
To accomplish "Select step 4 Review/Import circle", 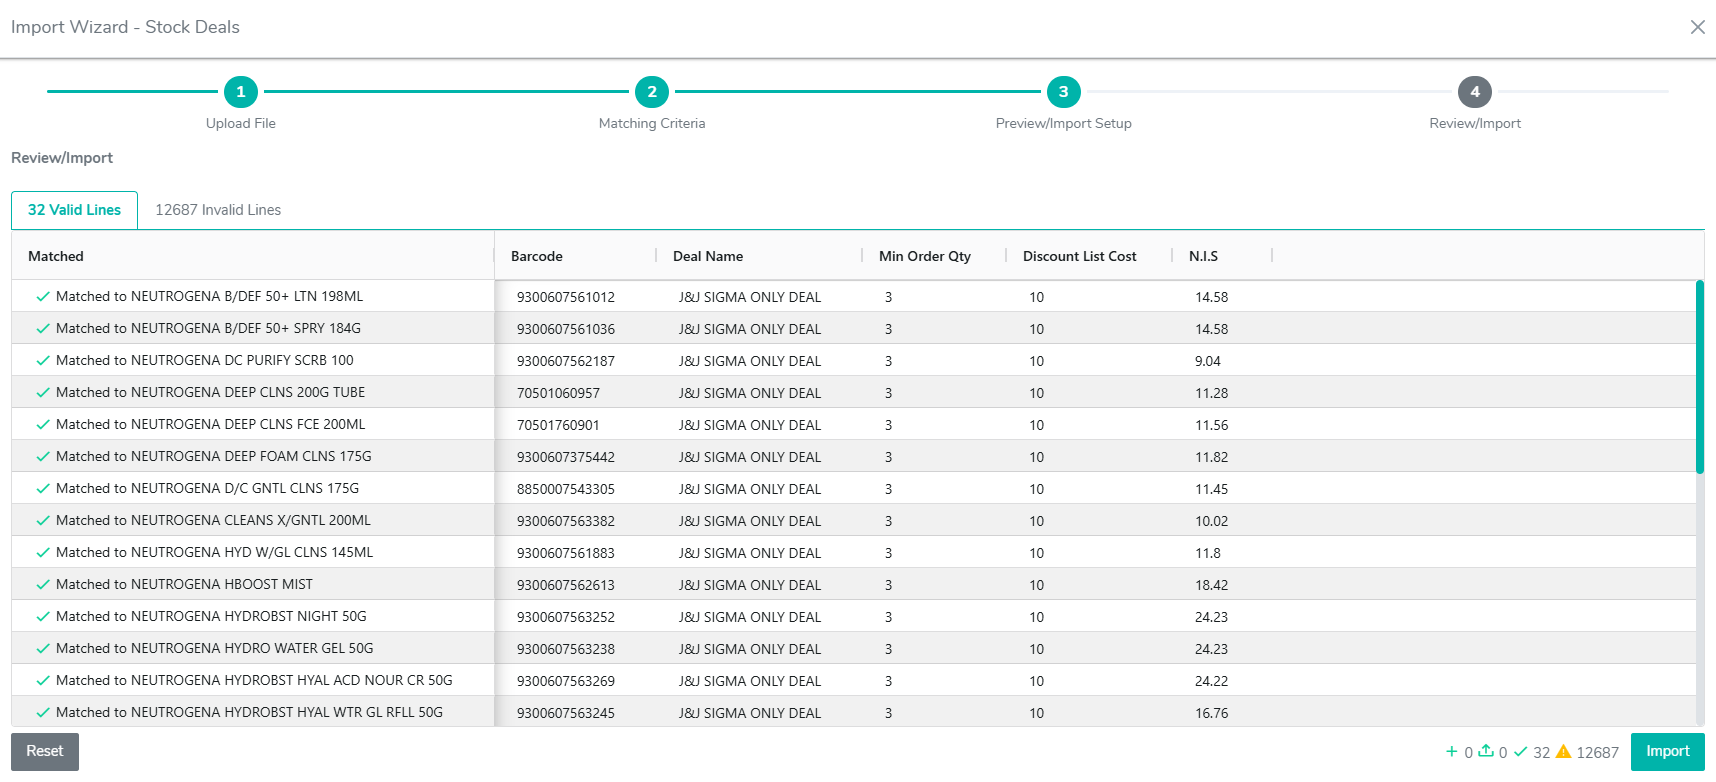I will click(1474, 92).
